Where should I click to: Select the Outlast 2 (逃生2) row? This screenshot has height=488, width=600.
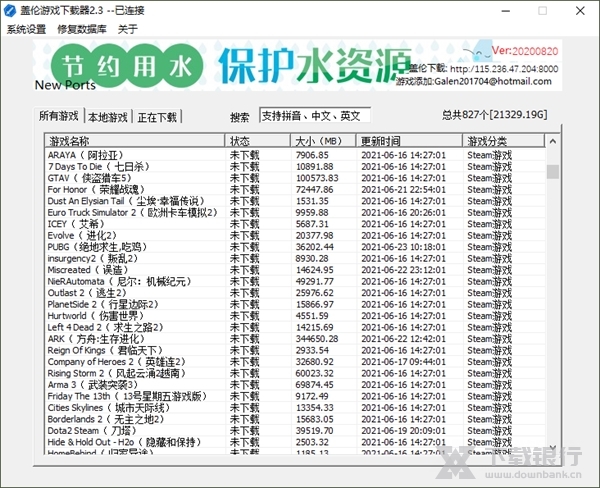click(x=295, y=293)
